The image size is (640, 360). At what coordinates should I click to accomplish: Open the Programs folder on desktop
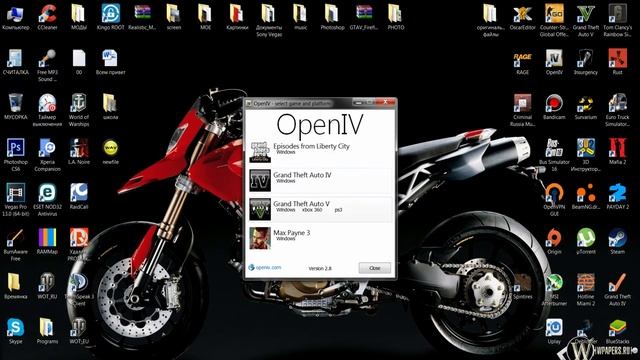point(47,331)
